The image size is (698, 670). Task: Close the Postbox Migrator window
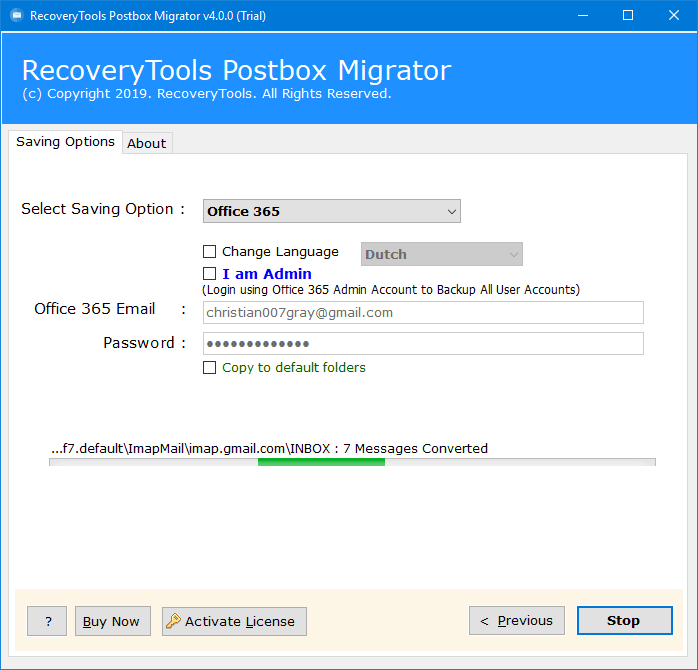(674, 16)
